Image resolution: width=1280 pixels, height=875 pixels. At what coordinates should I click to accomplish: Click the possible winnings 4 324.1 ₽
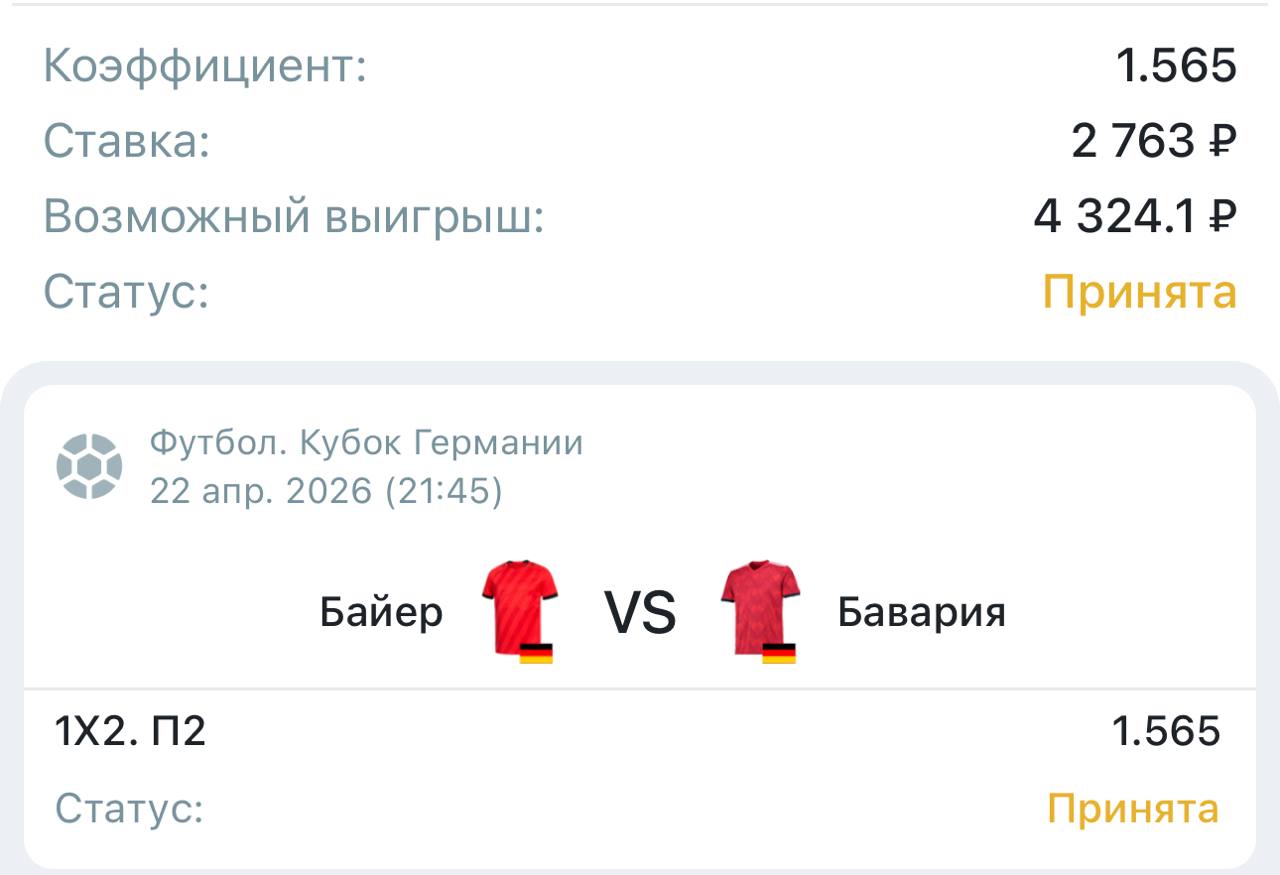click(x=1135, y=216)
